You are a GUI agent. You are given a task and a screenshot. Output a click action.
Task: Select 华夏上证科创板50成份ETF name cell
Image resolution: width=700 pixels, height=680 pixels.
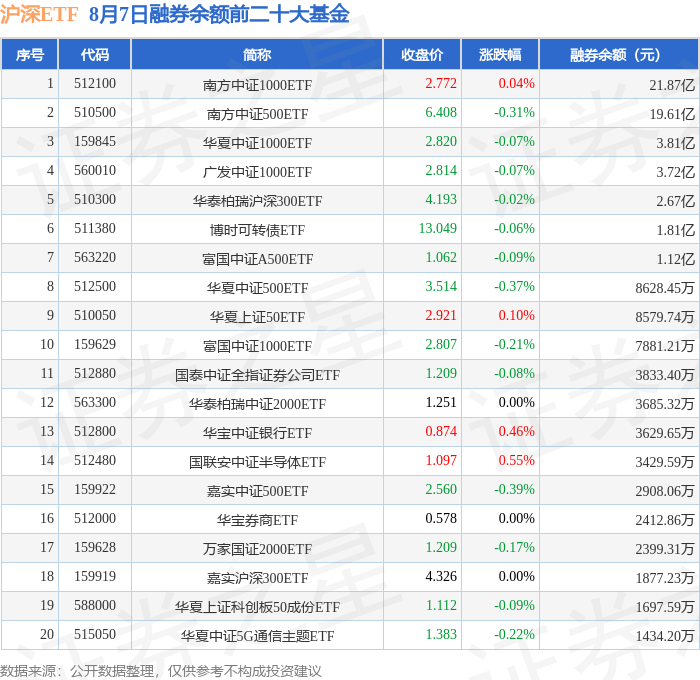257,607
